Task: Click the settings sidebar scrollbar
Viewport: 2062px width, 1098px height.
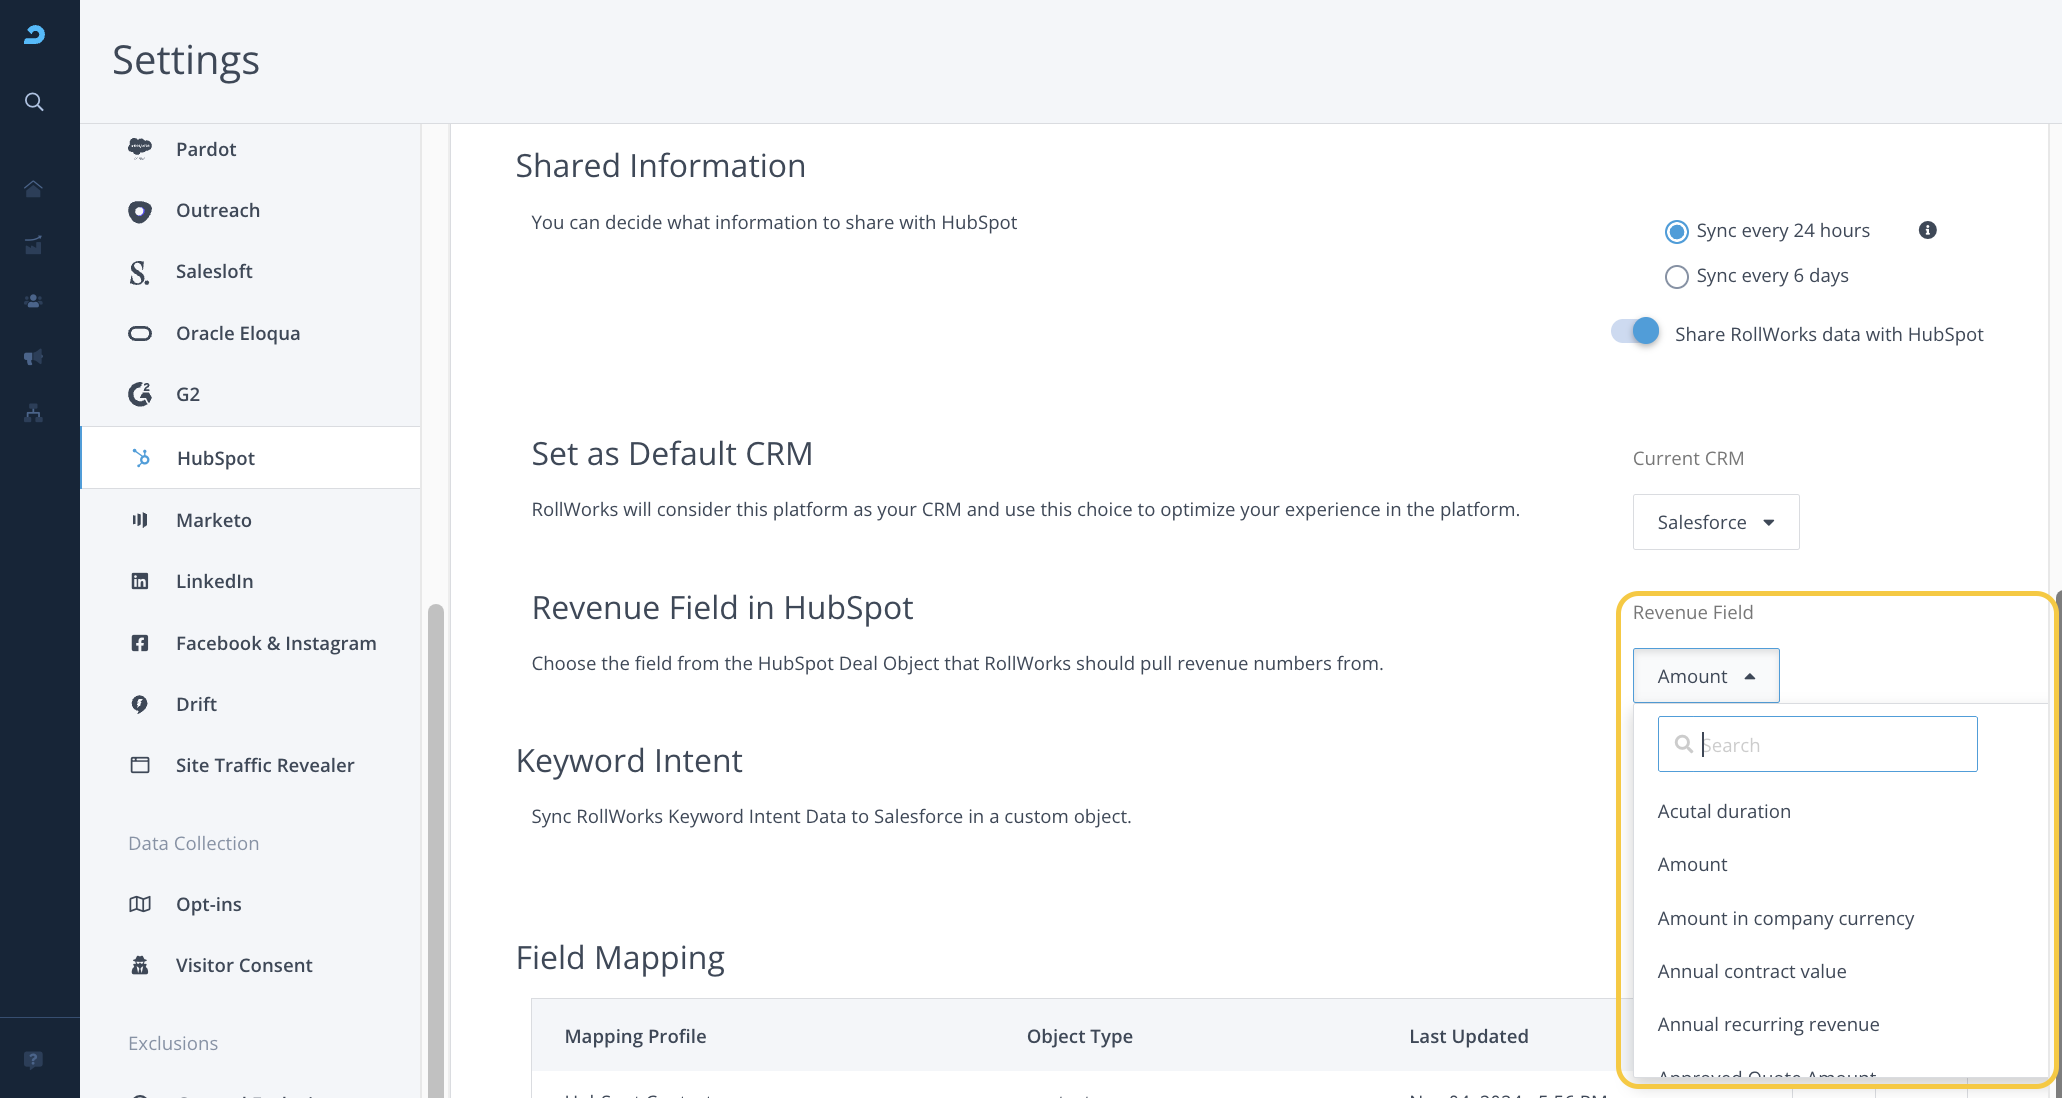Action: point(435,850)
